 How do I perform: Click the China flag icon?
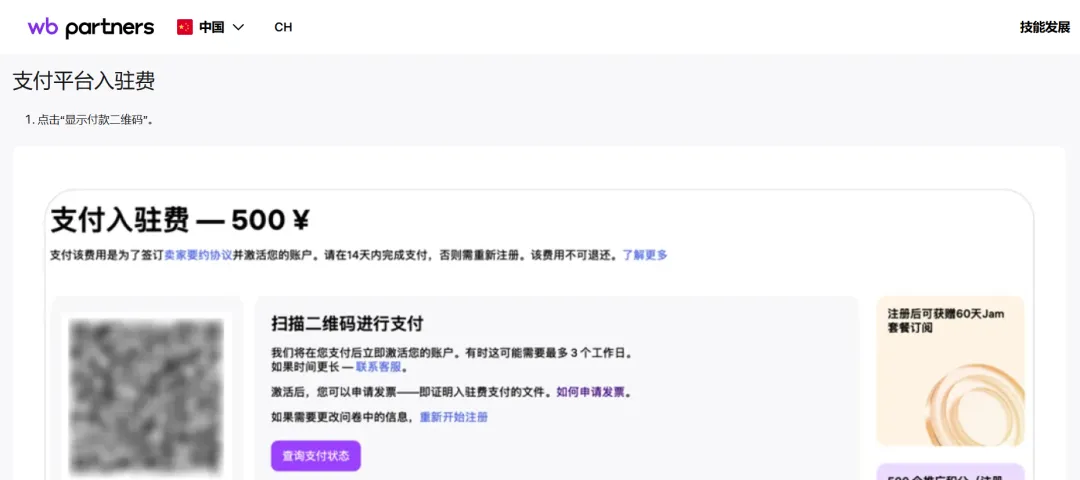click(185, 28)
